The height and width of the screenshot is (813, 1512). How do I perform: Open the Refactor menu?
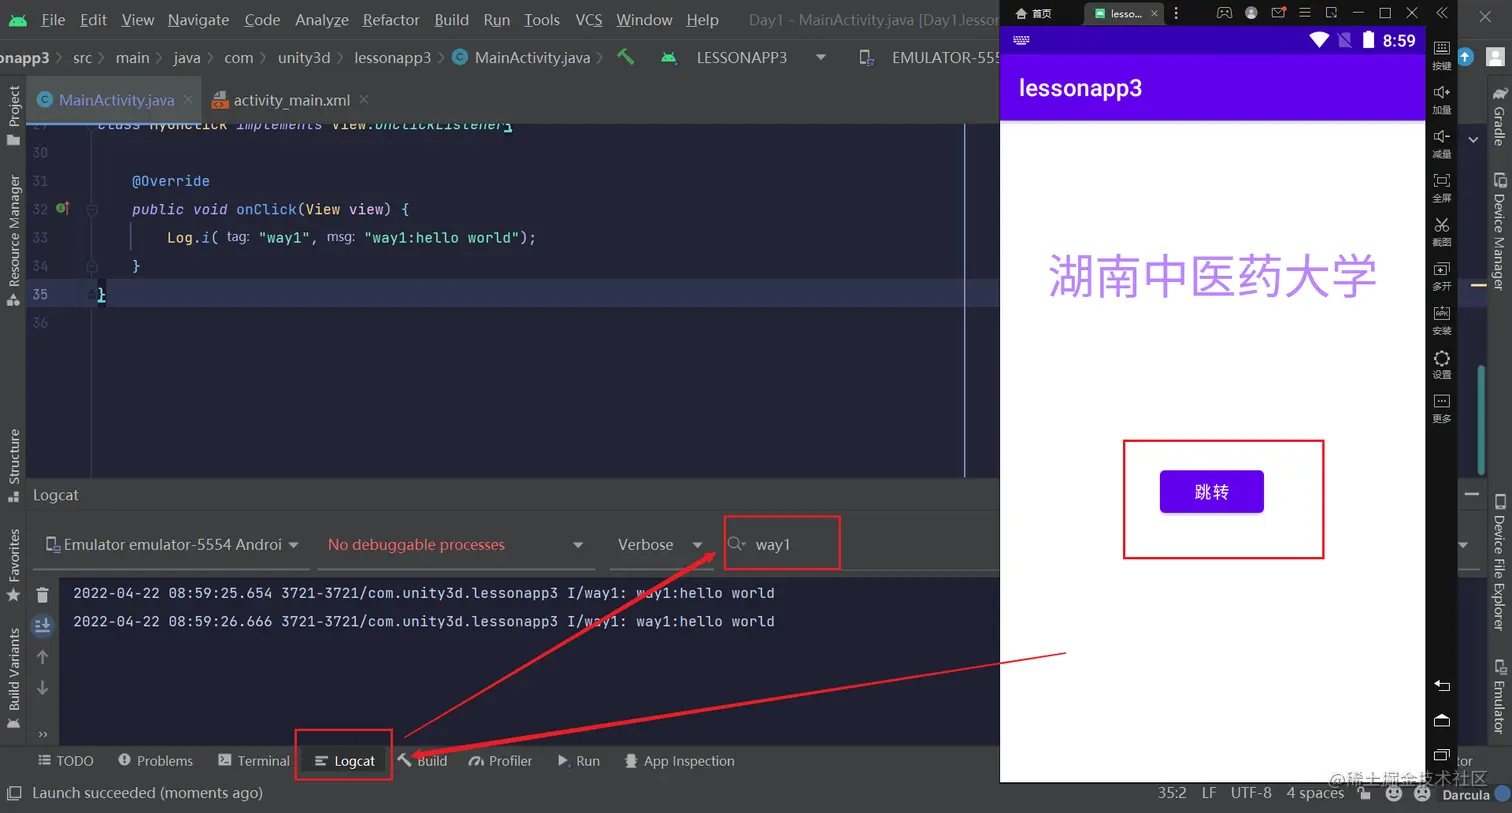coord(391,19)
